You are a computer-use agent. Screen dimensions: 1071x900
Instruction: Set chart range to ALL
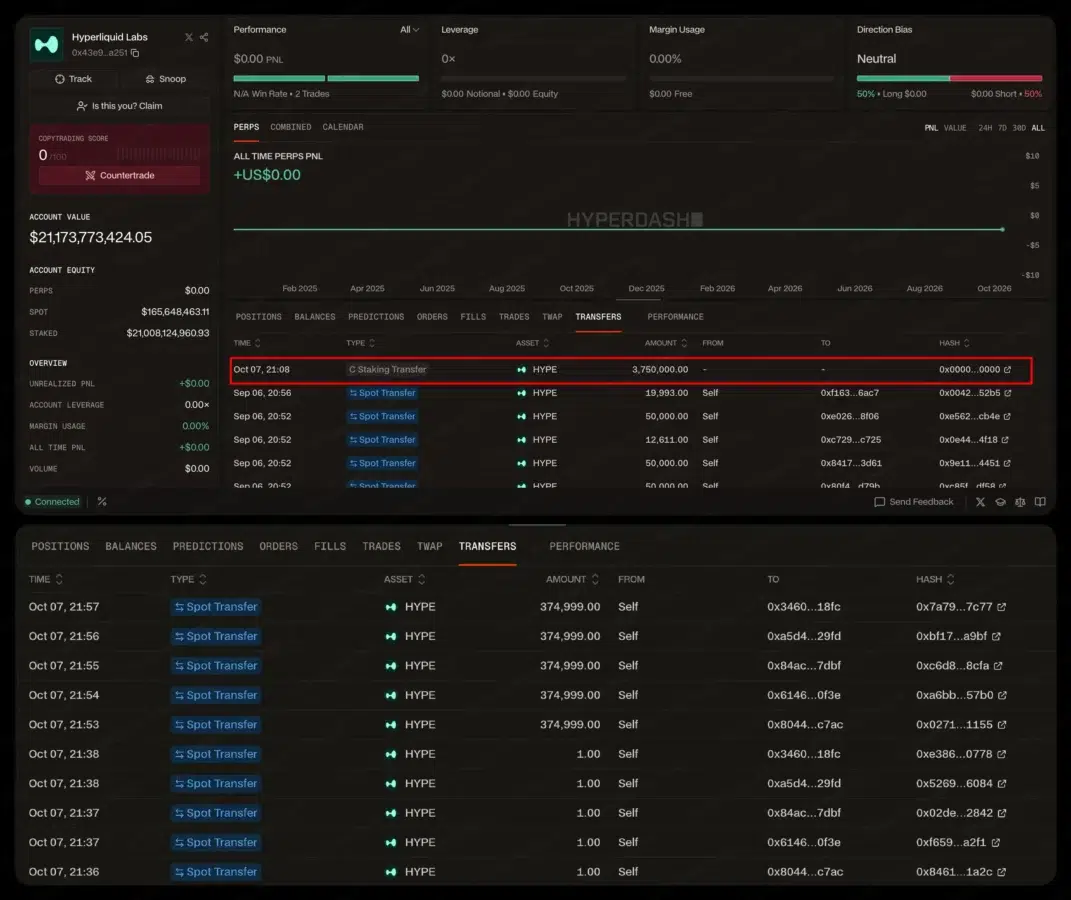[1038, 128]
